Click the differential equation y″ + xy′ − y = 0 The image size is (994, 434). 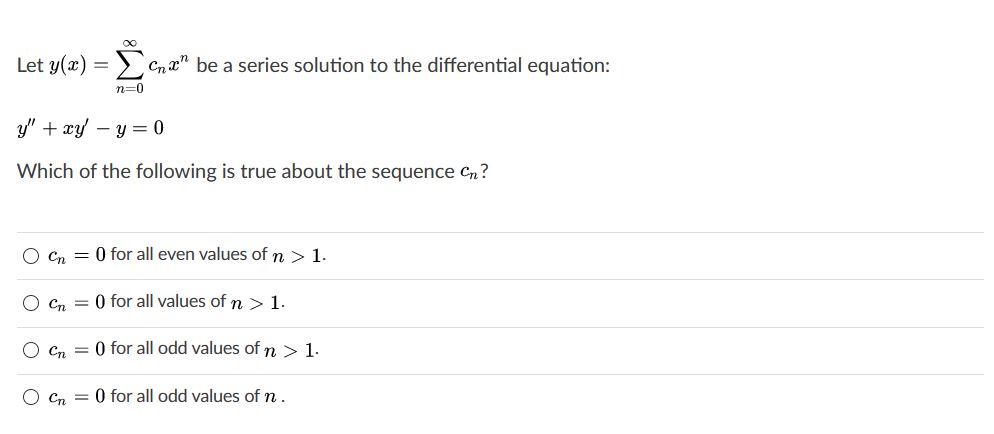[x=91, y=128]
